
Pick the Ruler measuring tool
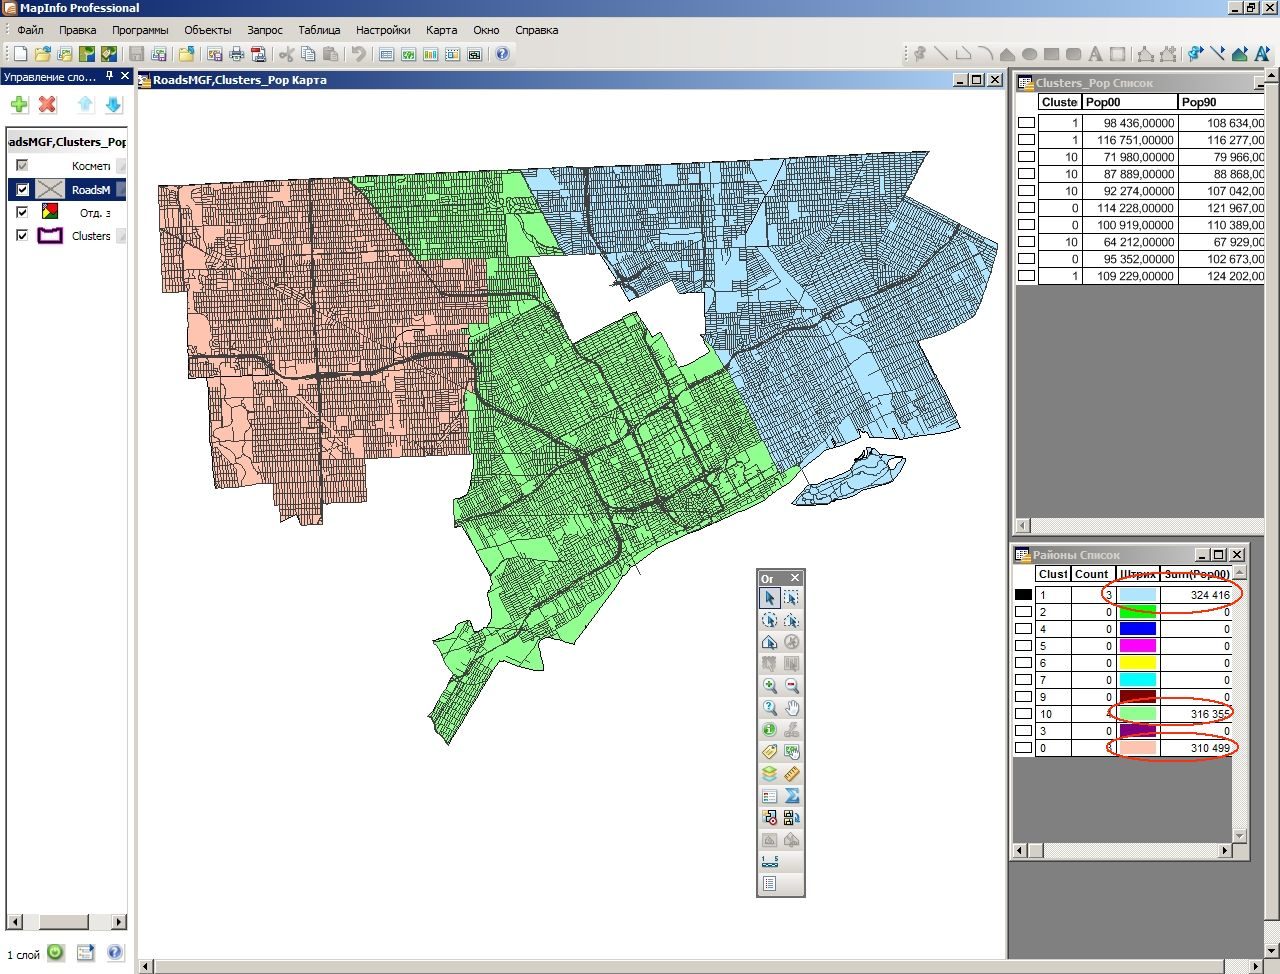[x=792, y=774]
